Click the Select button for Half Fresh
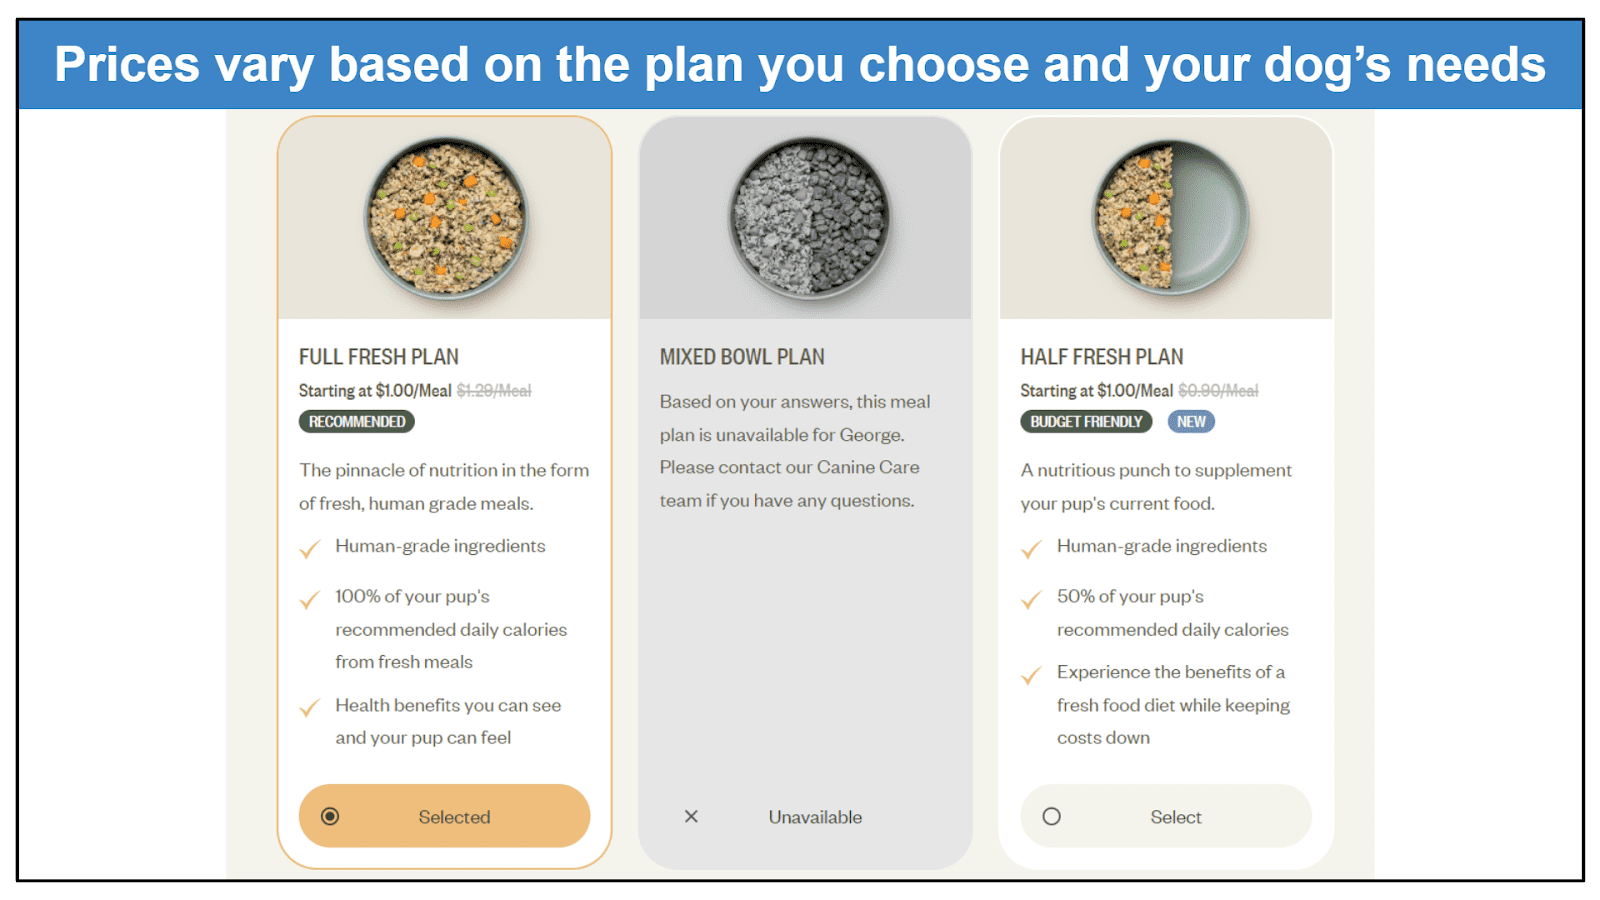 1166,816
